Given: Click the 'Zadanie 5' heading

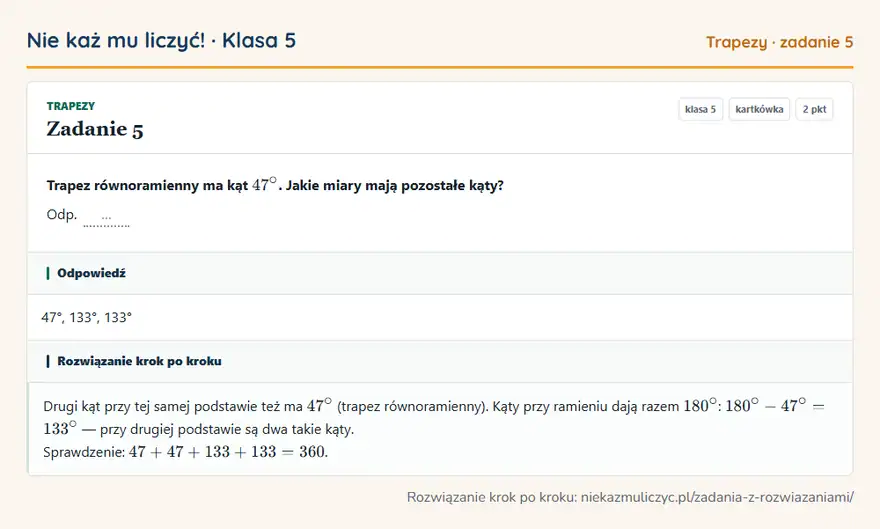Looking at the screenshot, I should [95, 130].
